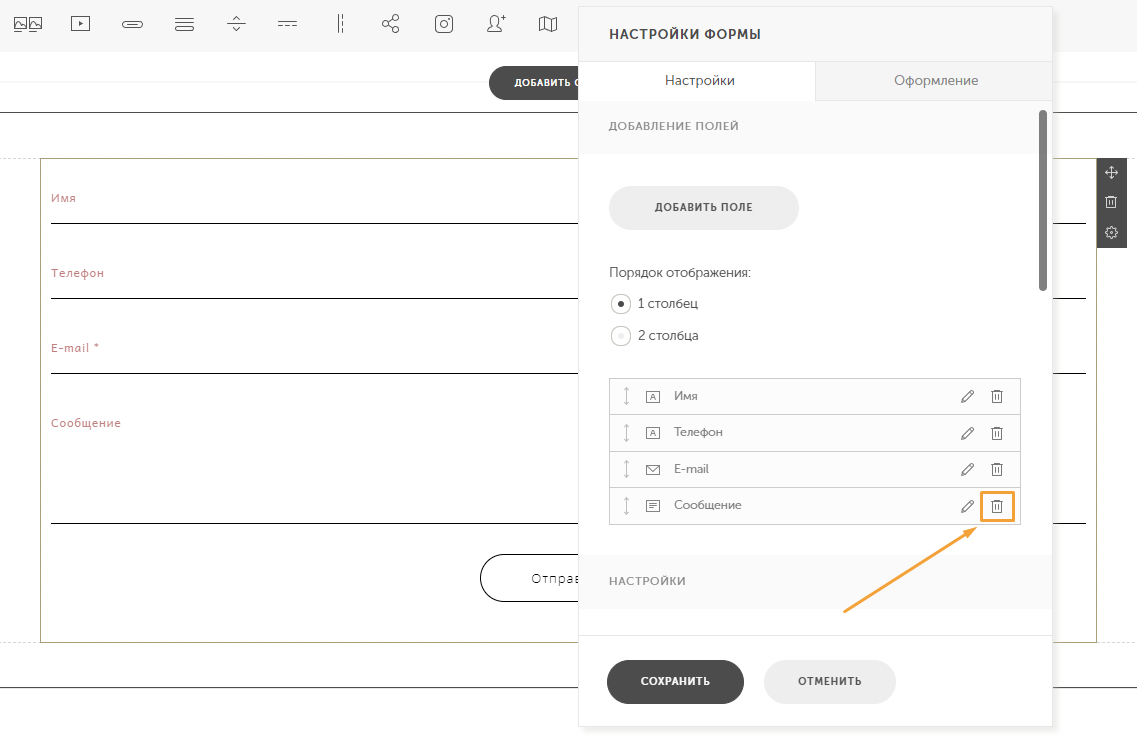Click the НАСТРОЙКИ ФОРМЫ panel title
1137x737 pixels.
tap(685, 34)
